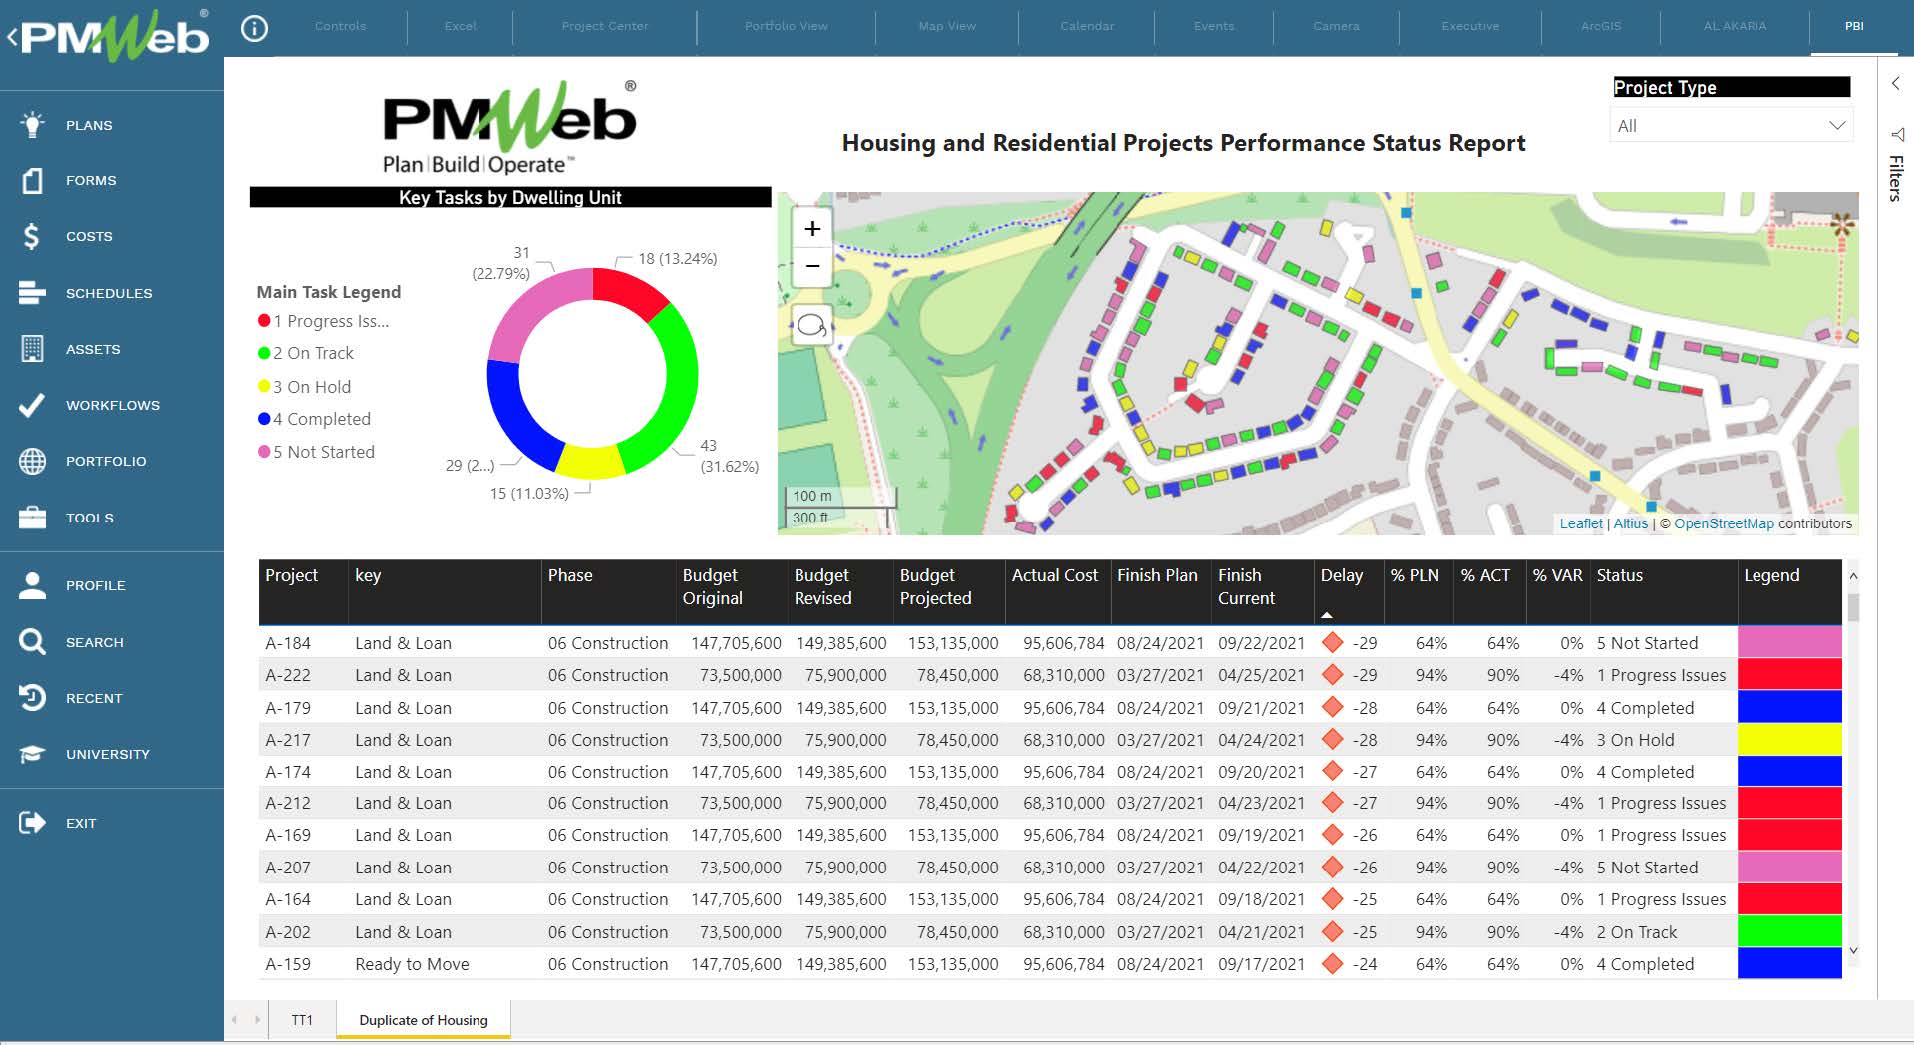Open the Tools briefcase icon
Screen dimensions: 1914x1045
point(32,517)
